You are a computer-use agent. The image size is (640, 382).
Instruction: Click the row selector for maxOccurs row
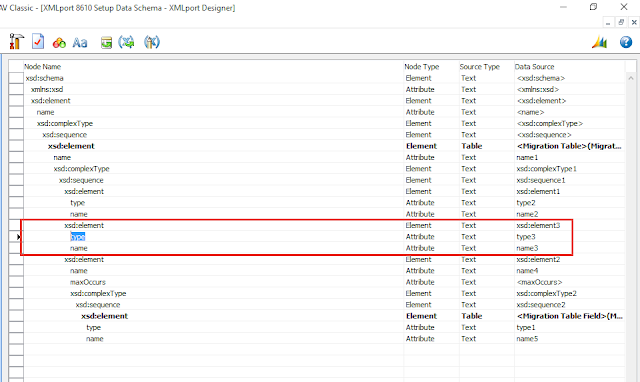(x=16, y=282)
